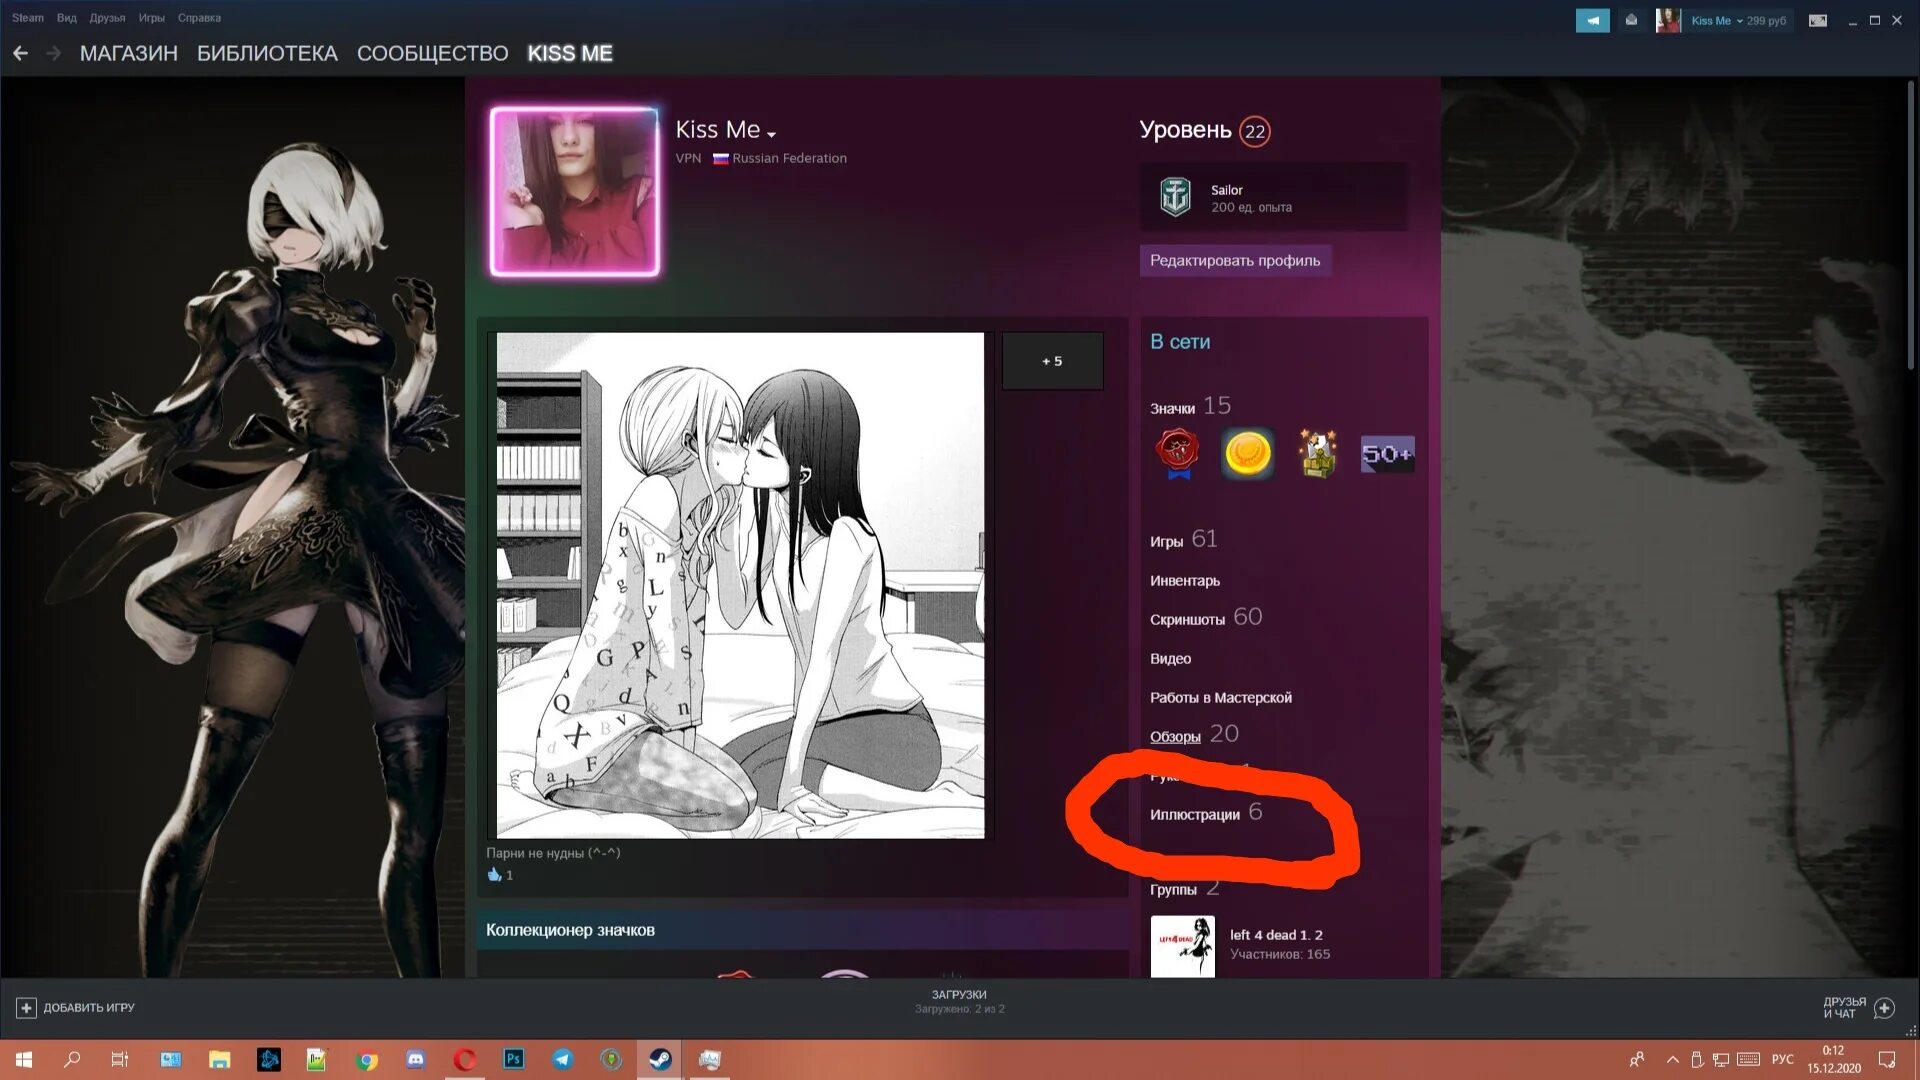The width and height of the screenshot is (1920, 1080).
Task: Click the add game plus icon
Action: pyautogui.click(x=26, y=1008)
